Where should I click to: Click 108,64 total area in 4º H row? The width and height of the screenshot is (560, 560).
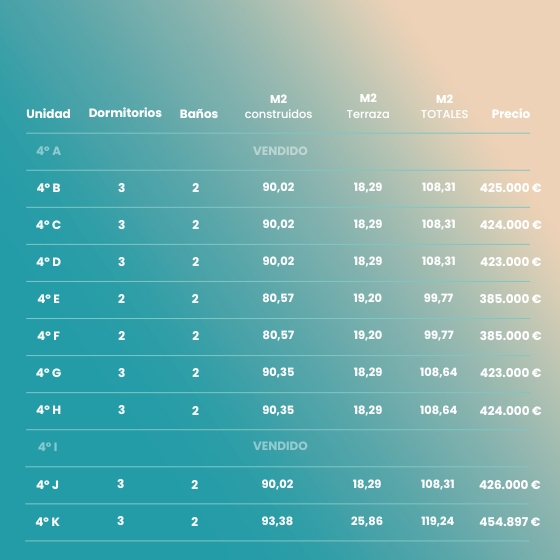click(439, 410)
